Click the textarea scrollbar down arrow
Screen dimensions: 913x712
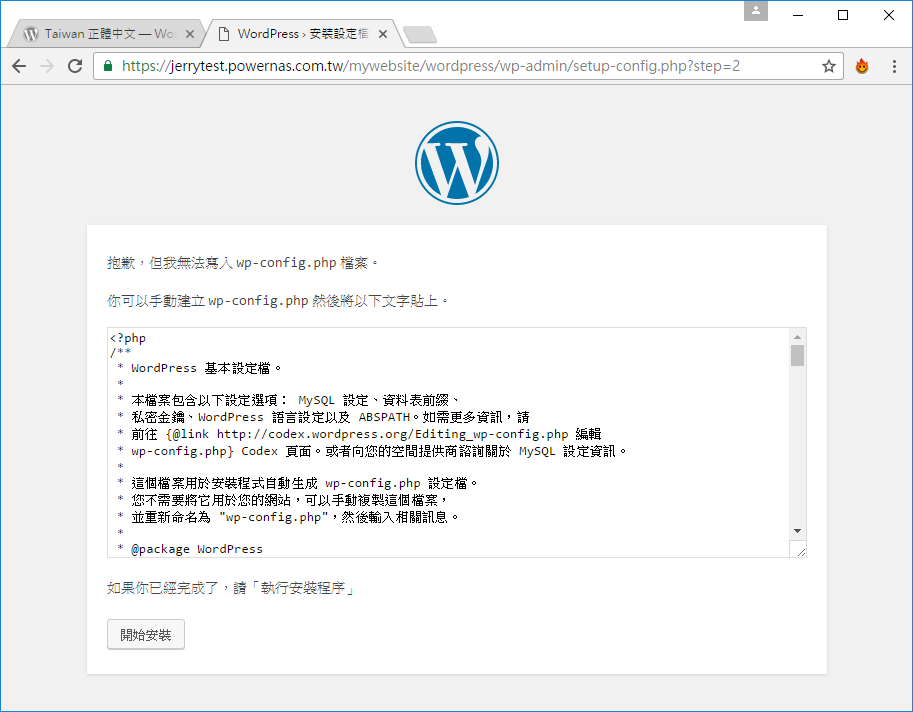[x=797, y=531]
